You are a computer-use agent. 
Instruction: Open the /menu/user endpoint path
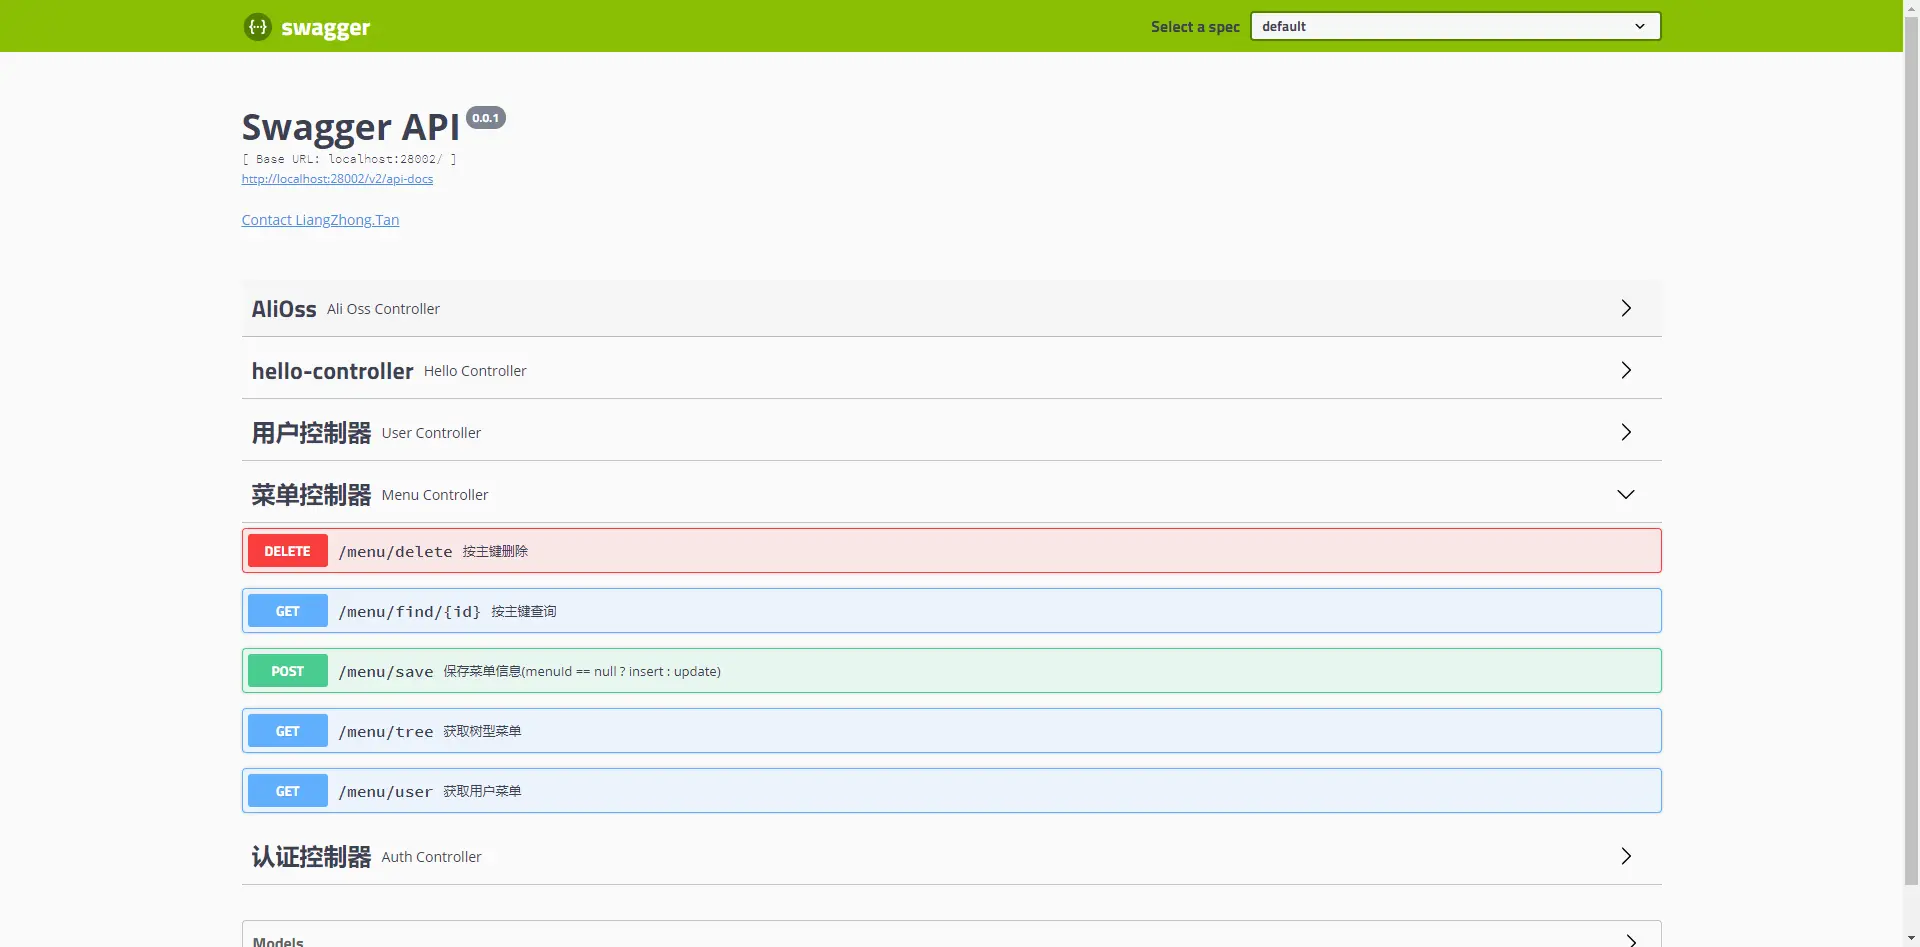click(x=386, y=792)
